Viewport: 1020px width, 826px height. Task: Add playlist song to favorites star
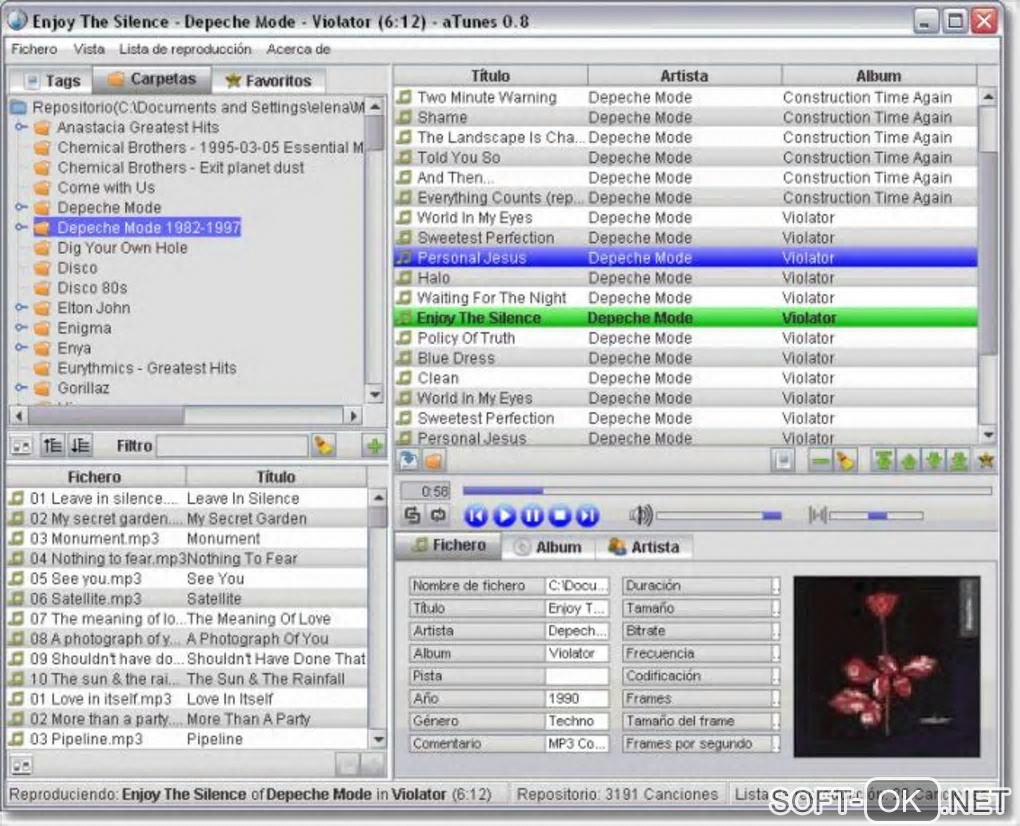986,460
